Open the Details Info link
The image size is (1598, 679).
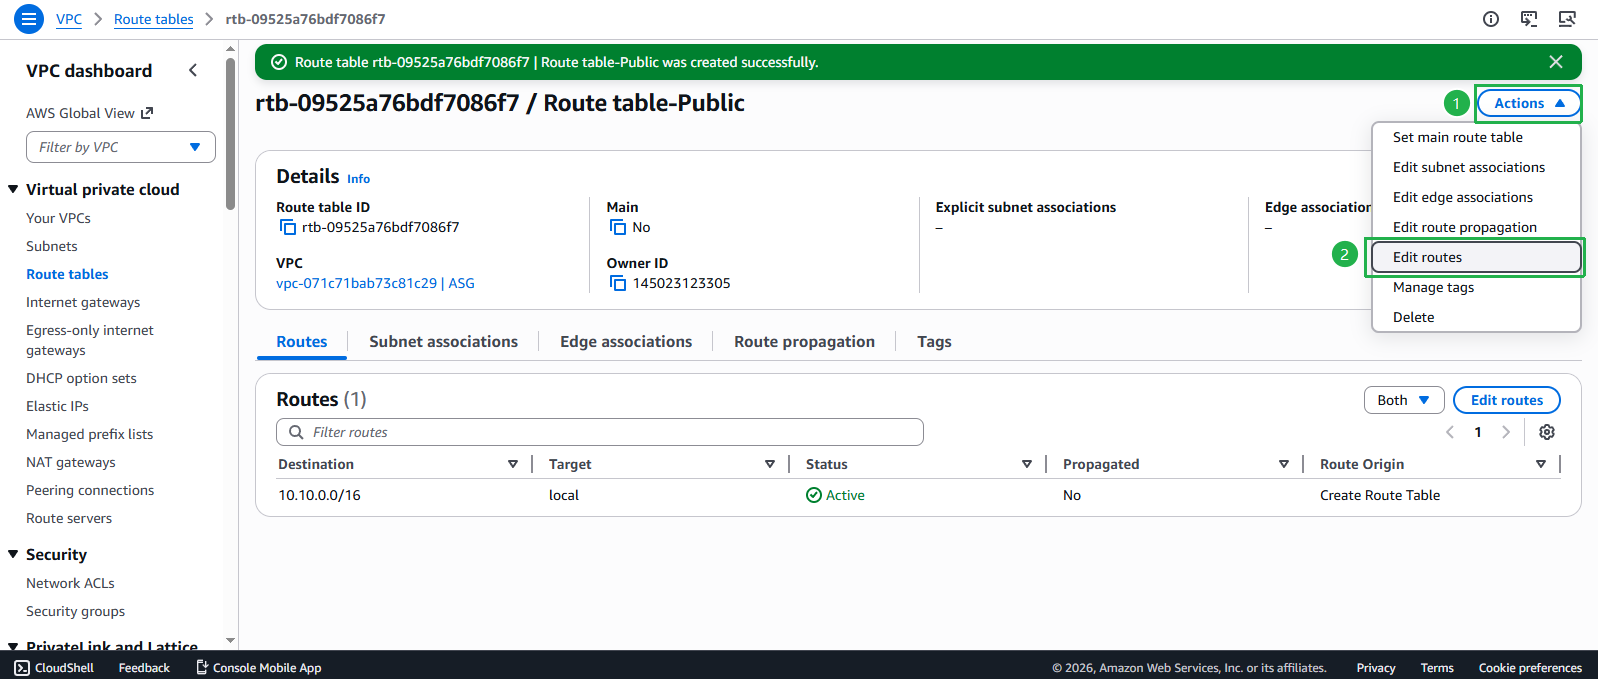[358, 179]
